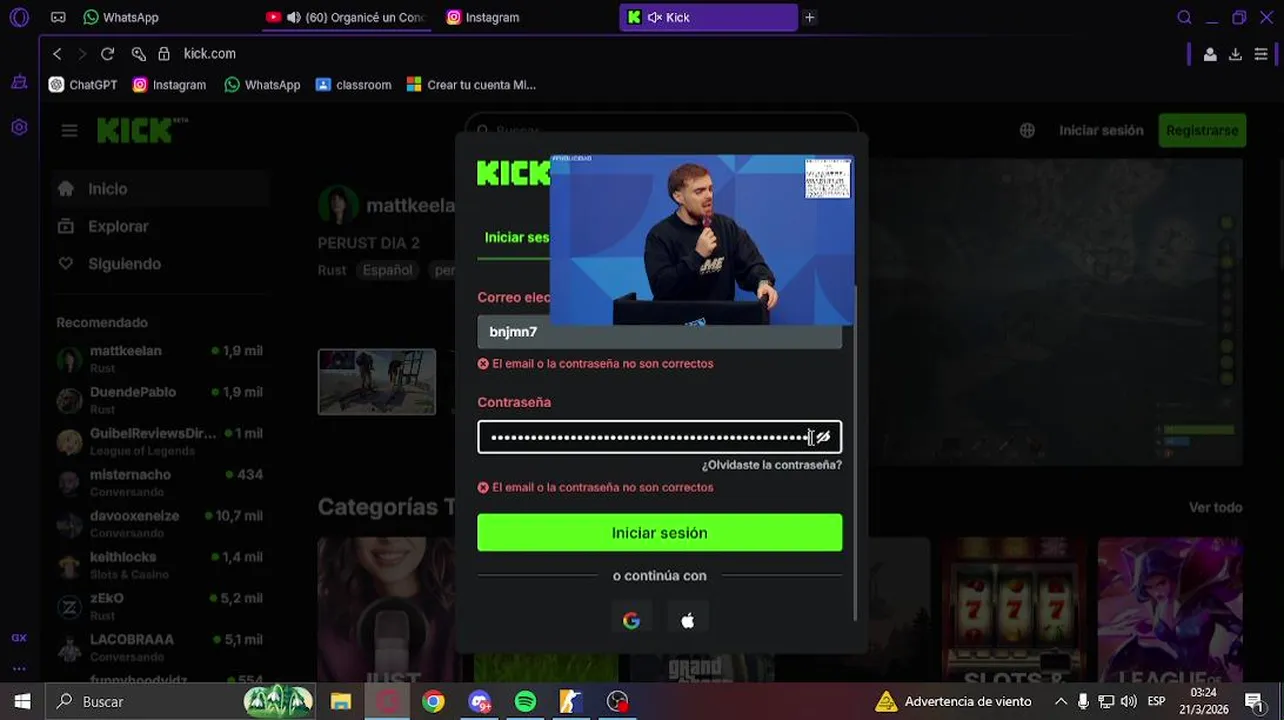Viewport: 1284px width, 720px height.
Task: Click header Iniciar sesión button
Action: [1101, 130]
